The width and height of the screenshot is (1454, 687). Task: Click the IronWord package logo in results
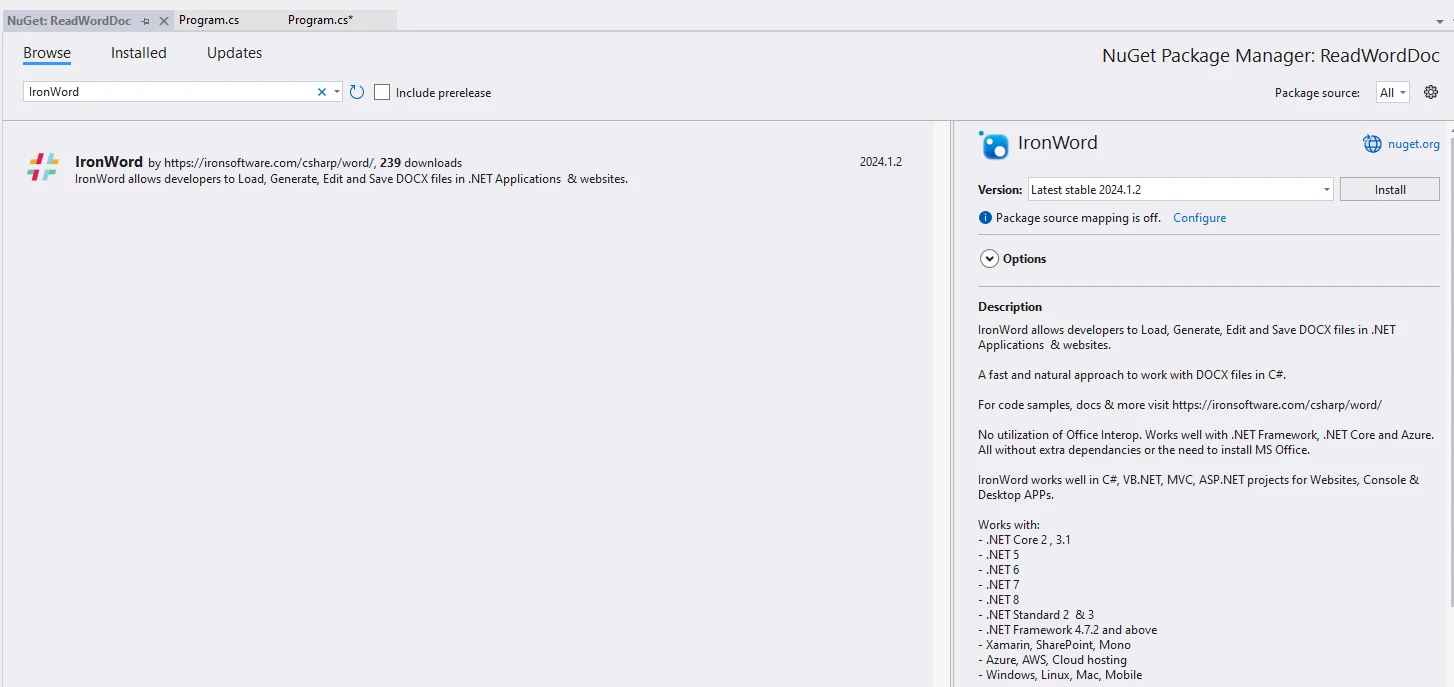click(x=43, y=167)
